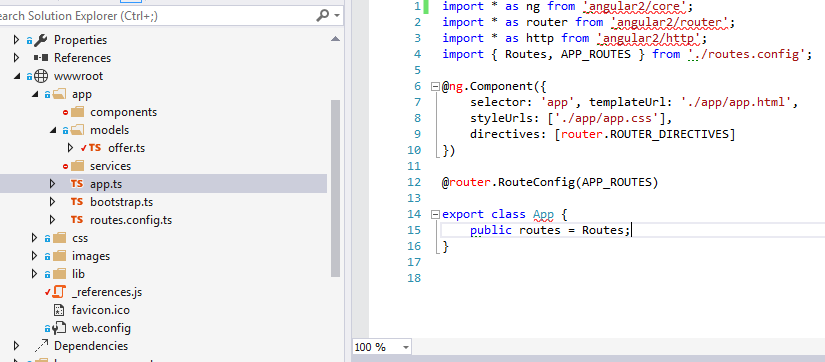
Task: Expand the css folder
Action: point(34,238)
